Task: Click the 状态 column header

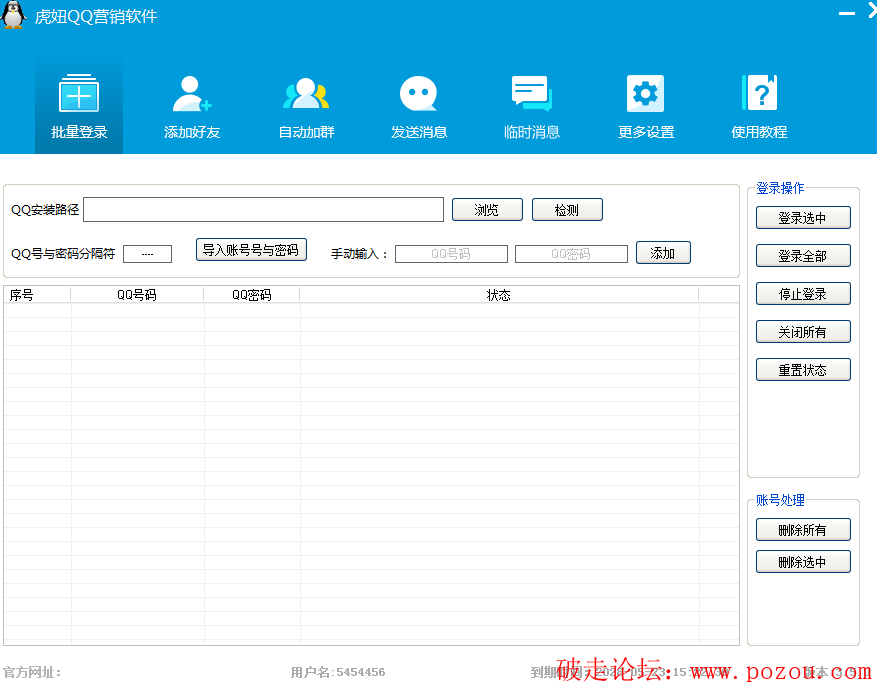Action: pyautogui.click(x=499, y=294)
